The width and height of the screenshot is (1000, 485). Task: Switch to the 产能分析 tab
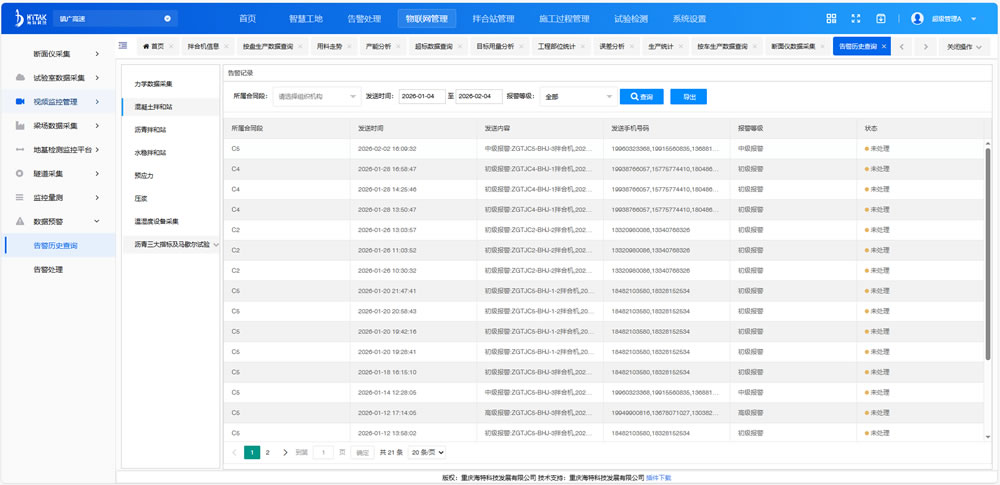[x=379, y=47]
